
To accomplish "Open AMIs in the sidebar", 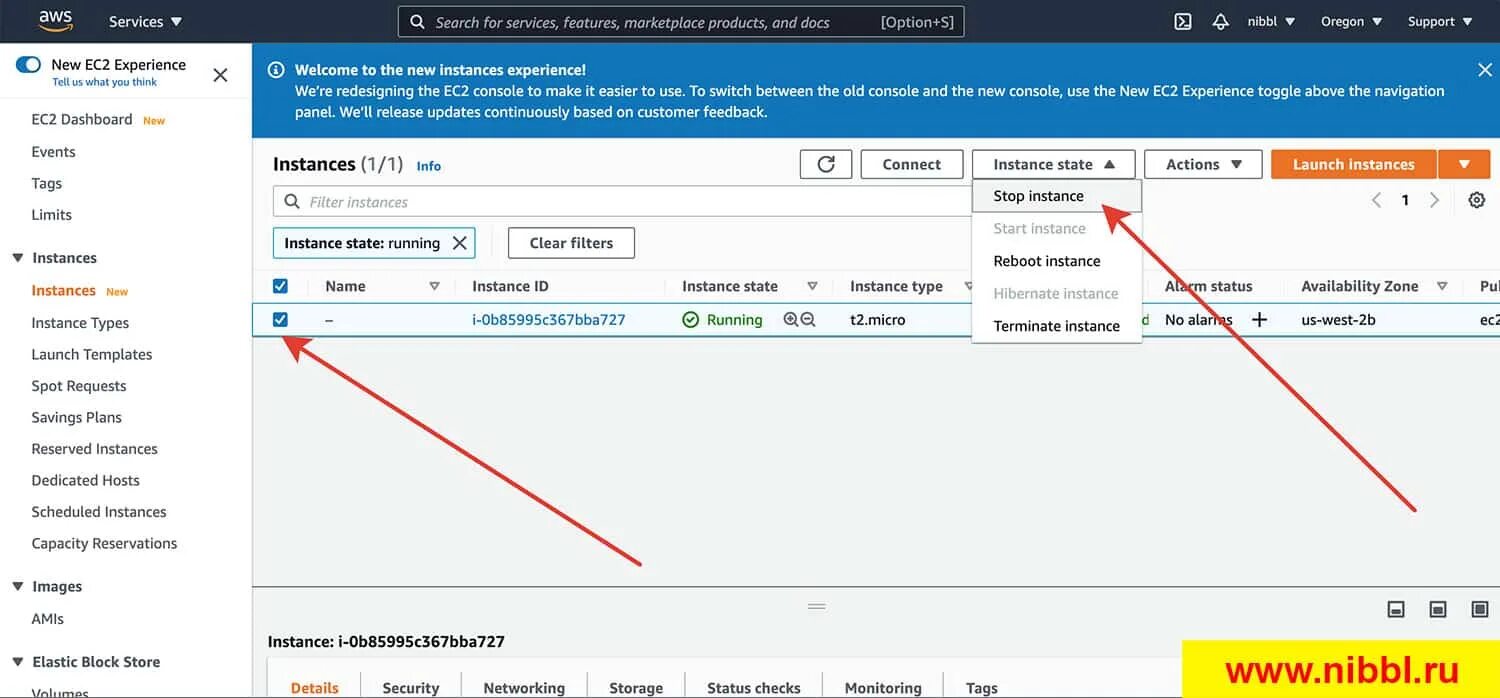I will pyautogui.click(x=48, y=619).
